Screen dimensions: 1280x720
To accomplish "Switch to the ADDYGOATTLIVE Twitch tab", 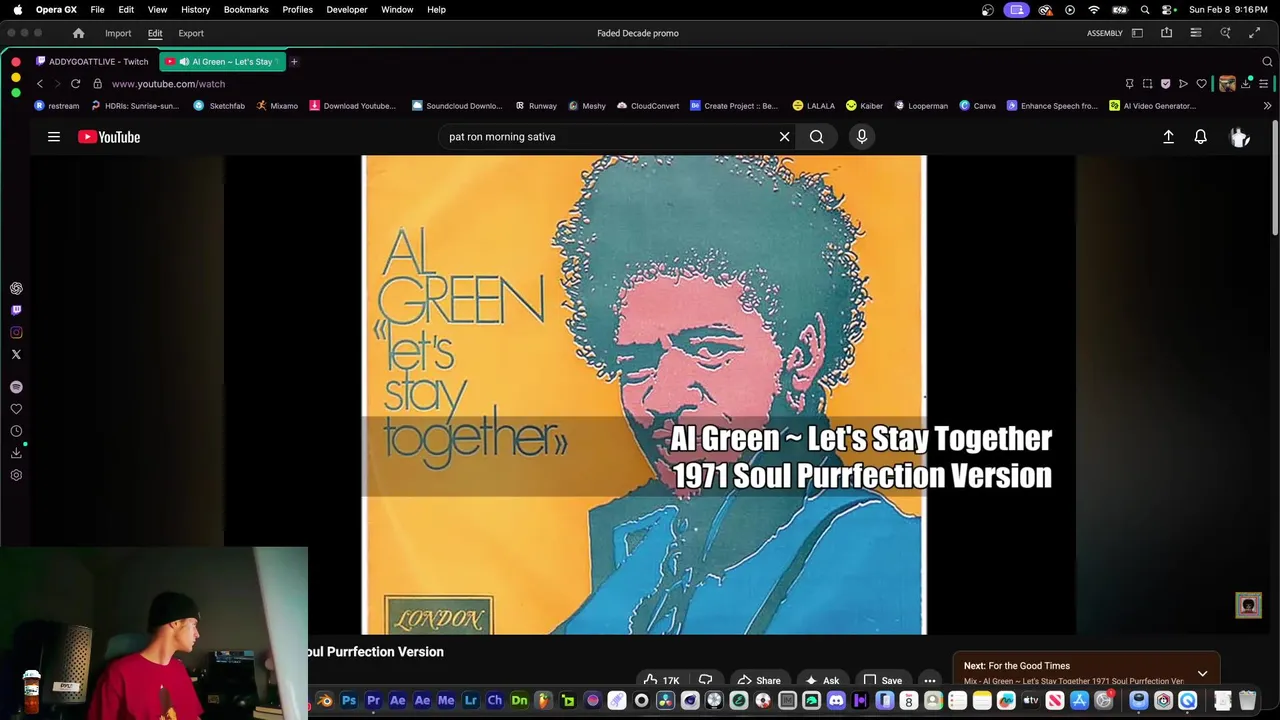I will click(91, 61).
